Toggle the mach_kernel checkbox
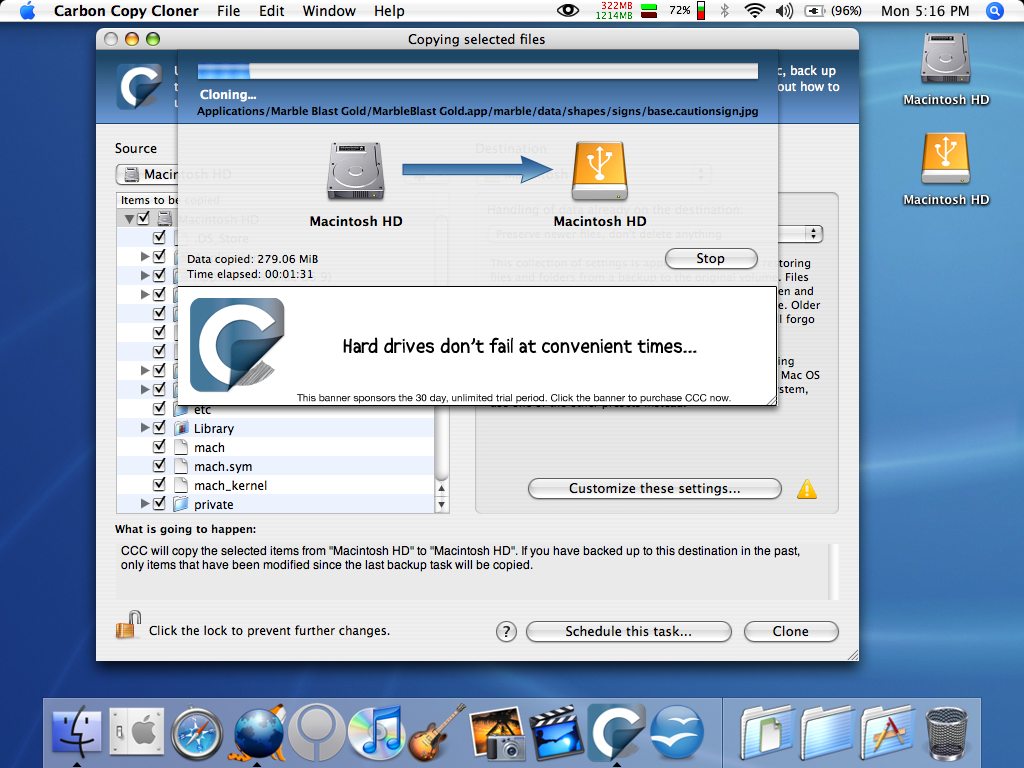 159,484
